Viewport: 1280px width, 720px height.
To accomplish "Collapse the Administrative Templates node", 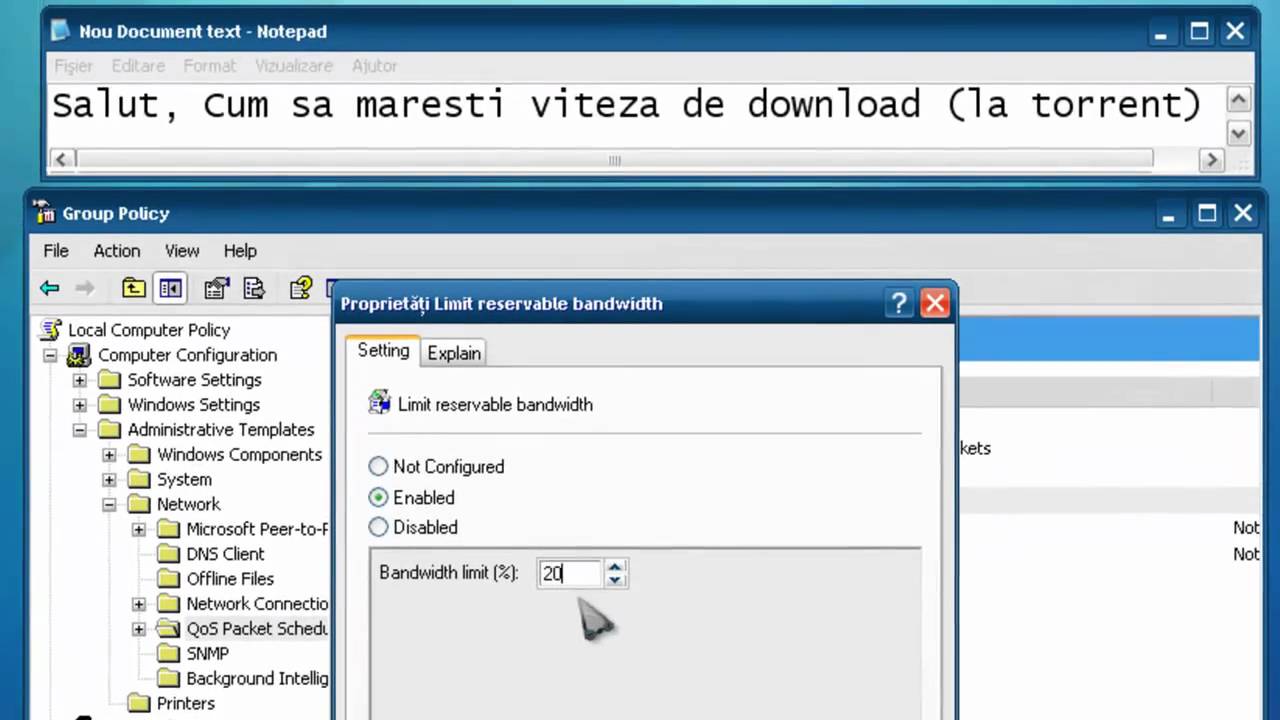I will pyautogui.click(x=80, y=430).
